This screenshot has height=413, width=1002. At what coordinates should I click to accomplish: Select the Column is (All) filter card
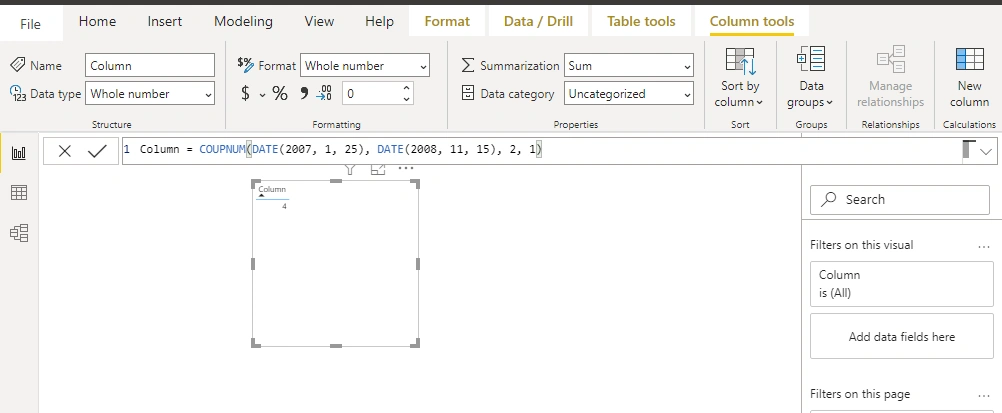point(902,284)
